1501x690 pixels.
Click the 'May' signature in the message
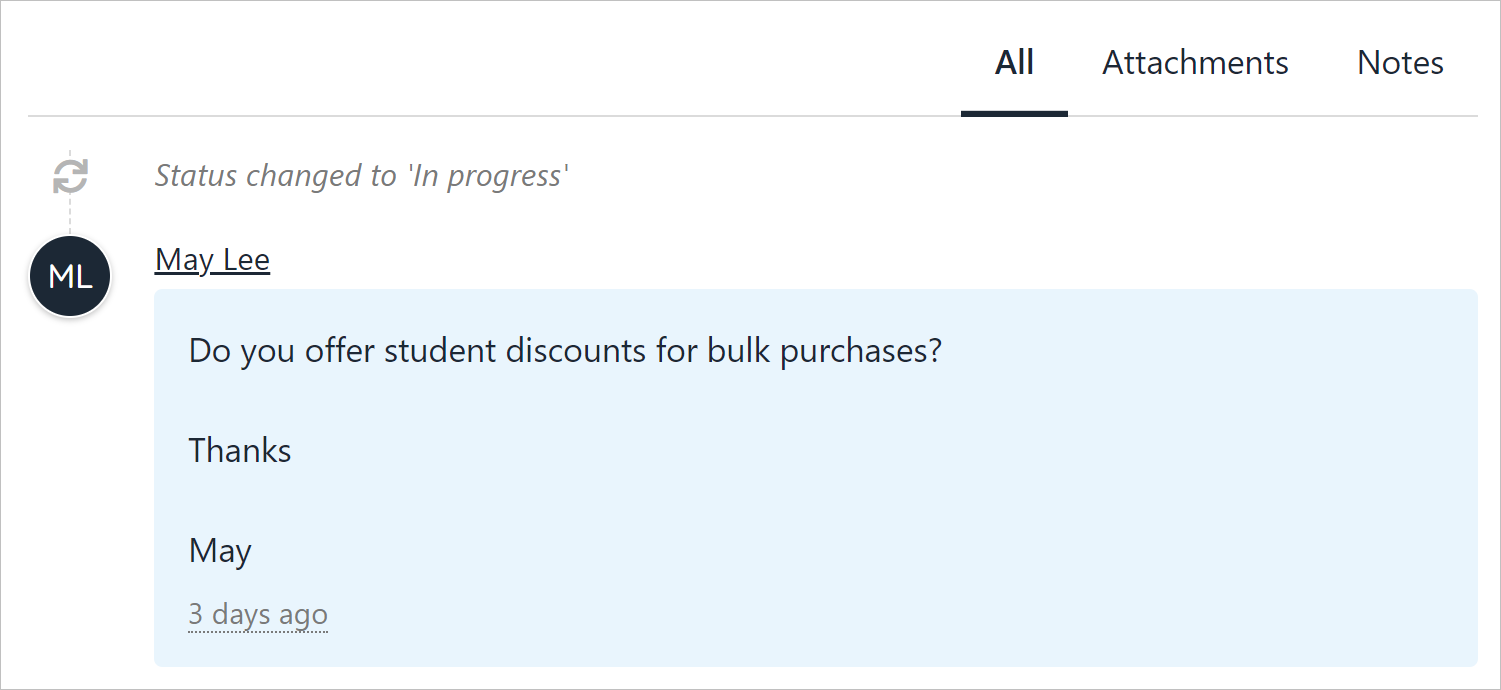click(x=220, y=552)
